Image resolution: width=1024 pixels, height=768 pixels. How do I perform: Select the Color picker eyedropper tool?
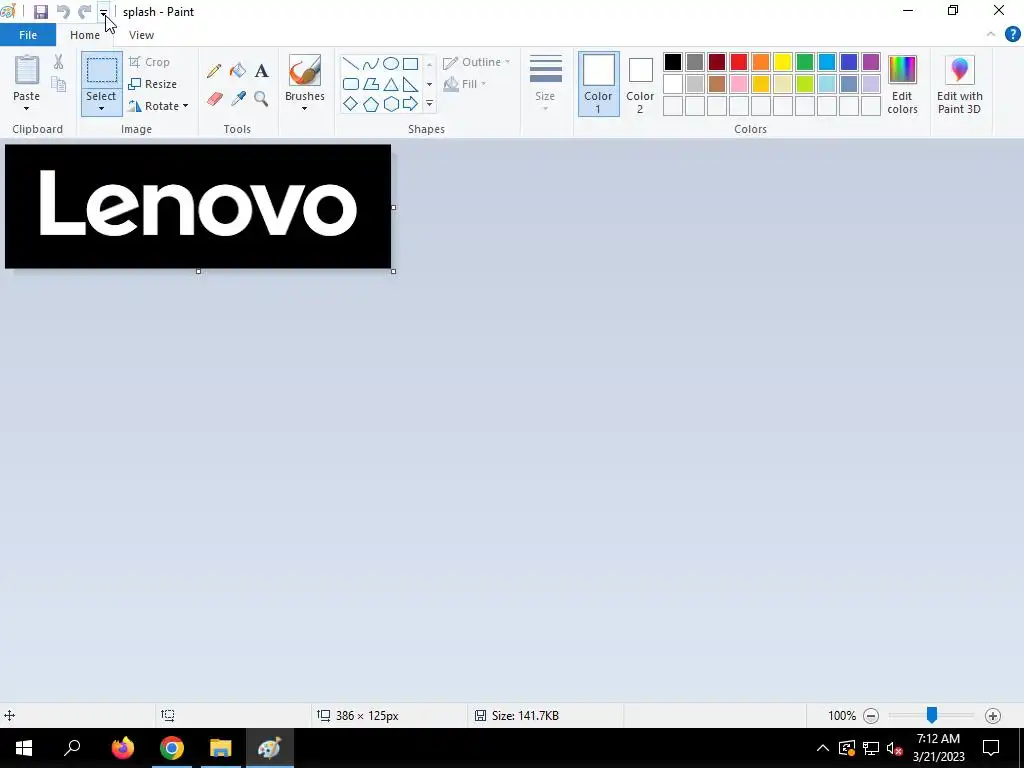[238, 99]
